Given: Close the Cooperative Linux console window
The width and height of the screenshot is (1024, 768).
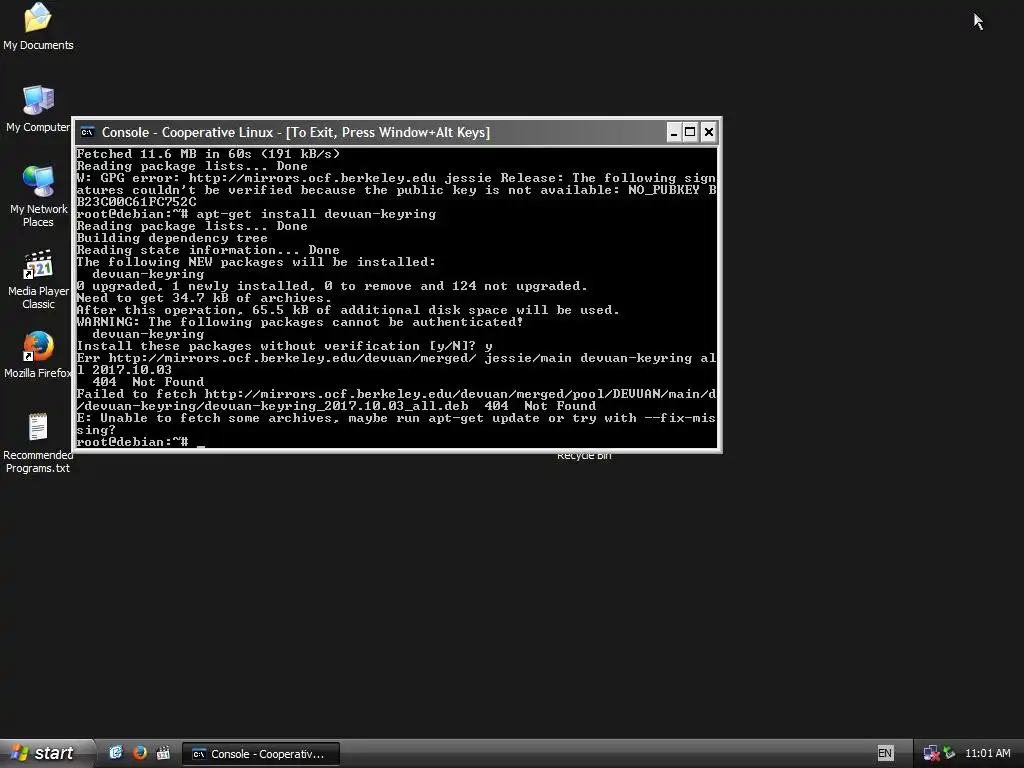Looking at the screenshot, I should point(709,133).
